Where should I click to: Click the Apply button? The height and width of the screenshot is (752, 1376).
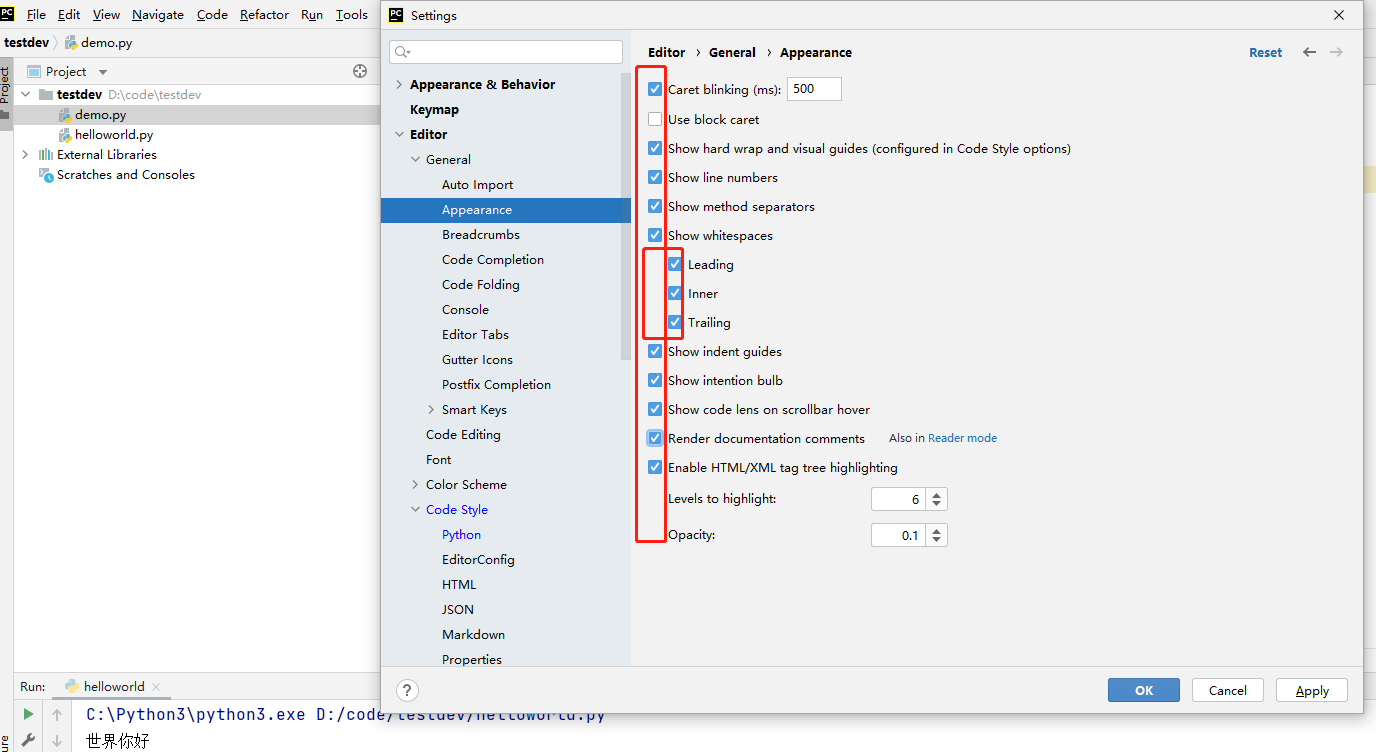tap(1312, 690)
